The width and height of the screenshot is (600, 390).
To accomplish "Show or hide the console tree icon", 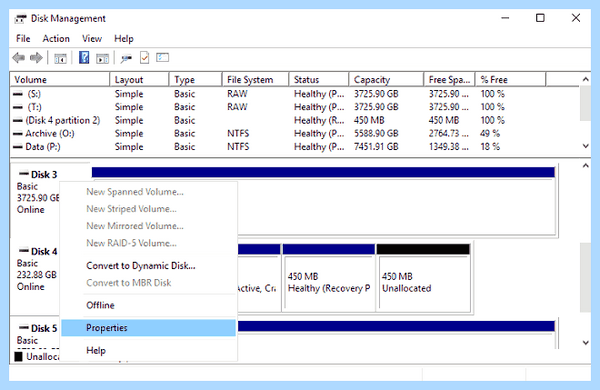I will [x=60, y=59].
